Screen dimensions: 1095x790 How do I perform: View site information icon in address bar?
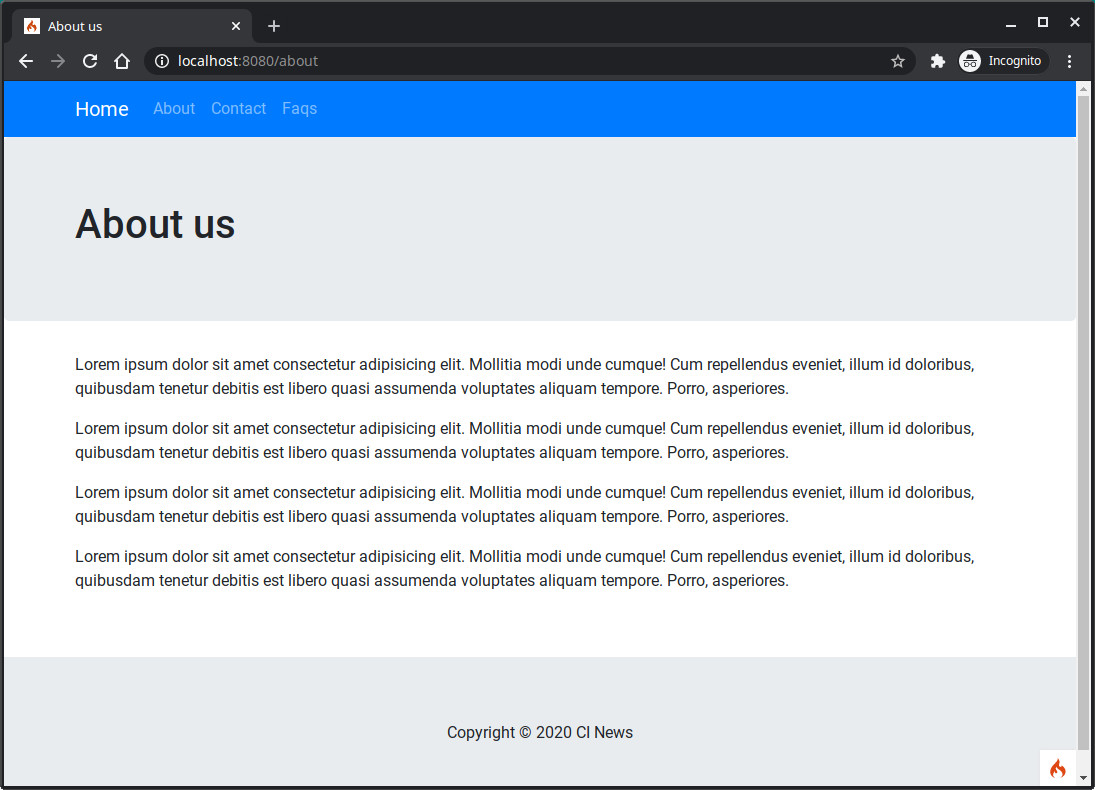pos(162,61)
